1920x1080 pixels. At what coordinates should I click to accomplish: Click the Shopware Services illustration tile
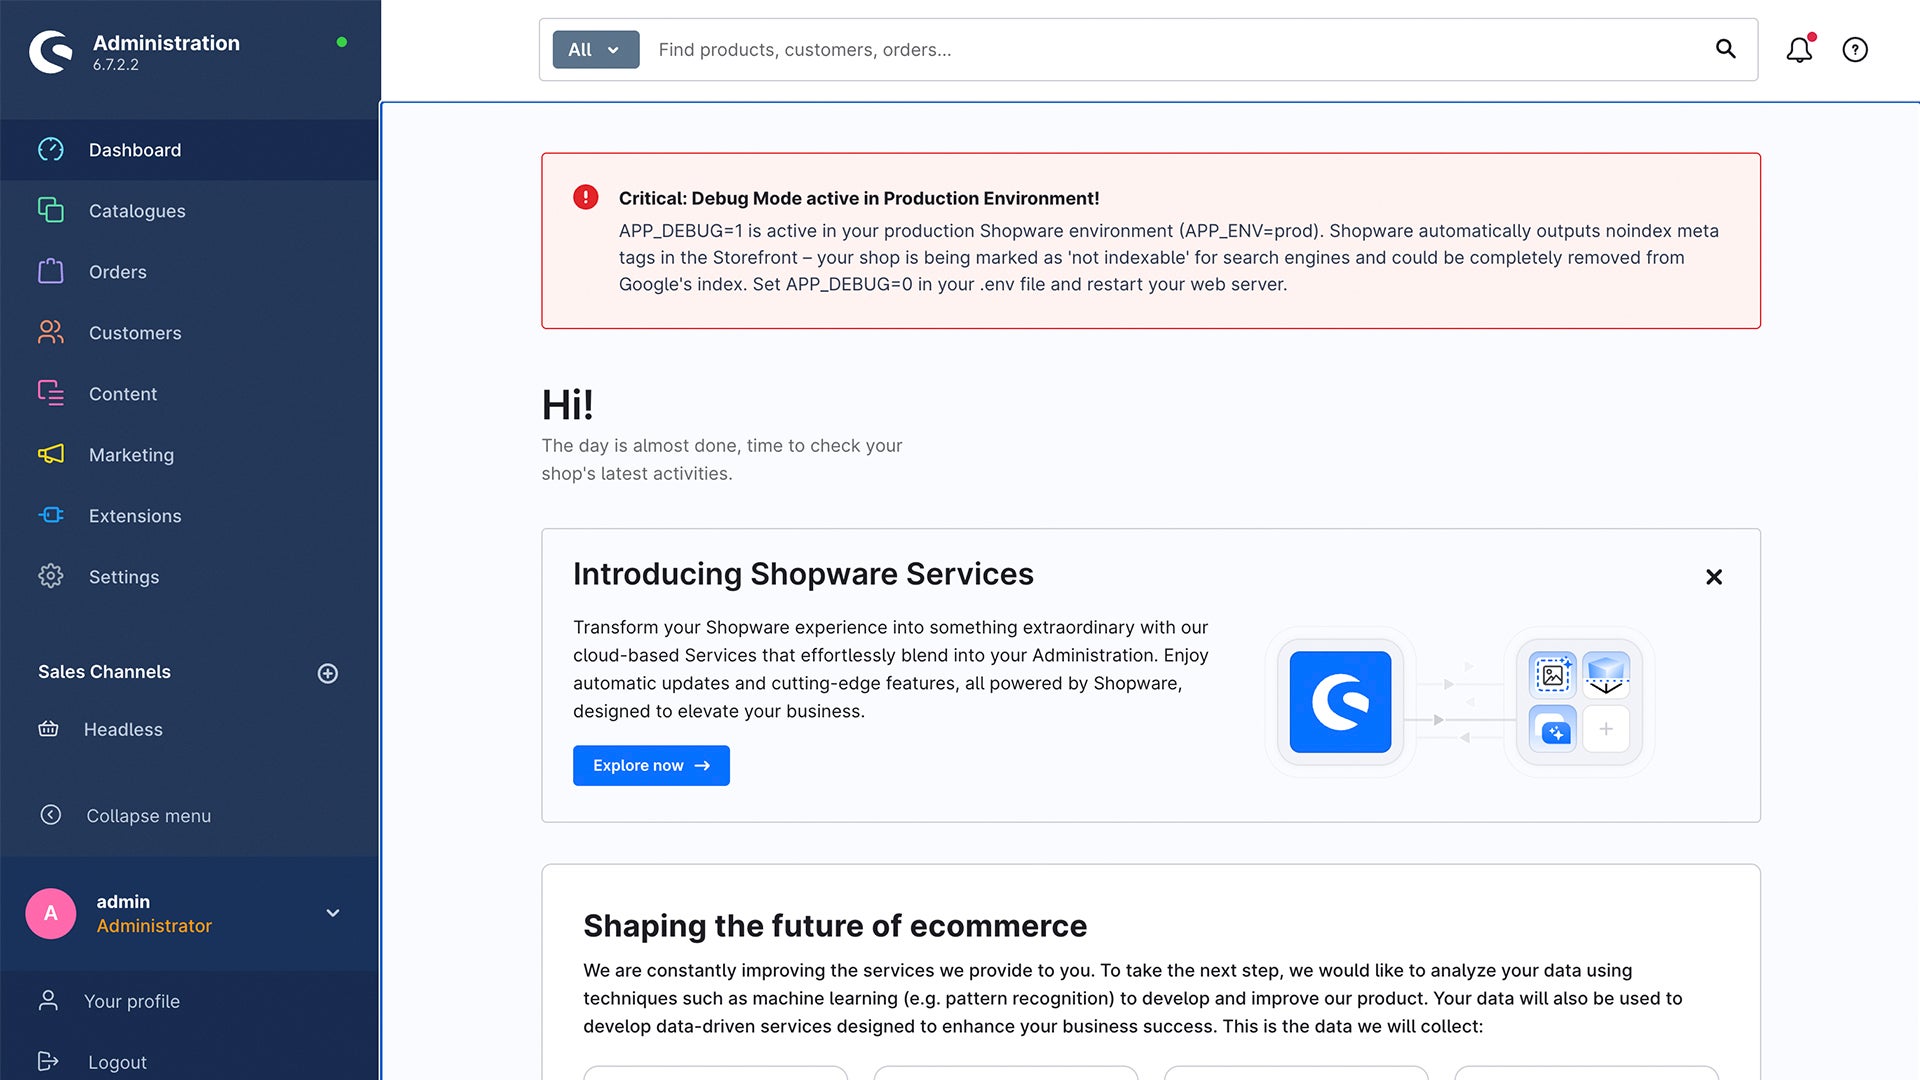1341,702
